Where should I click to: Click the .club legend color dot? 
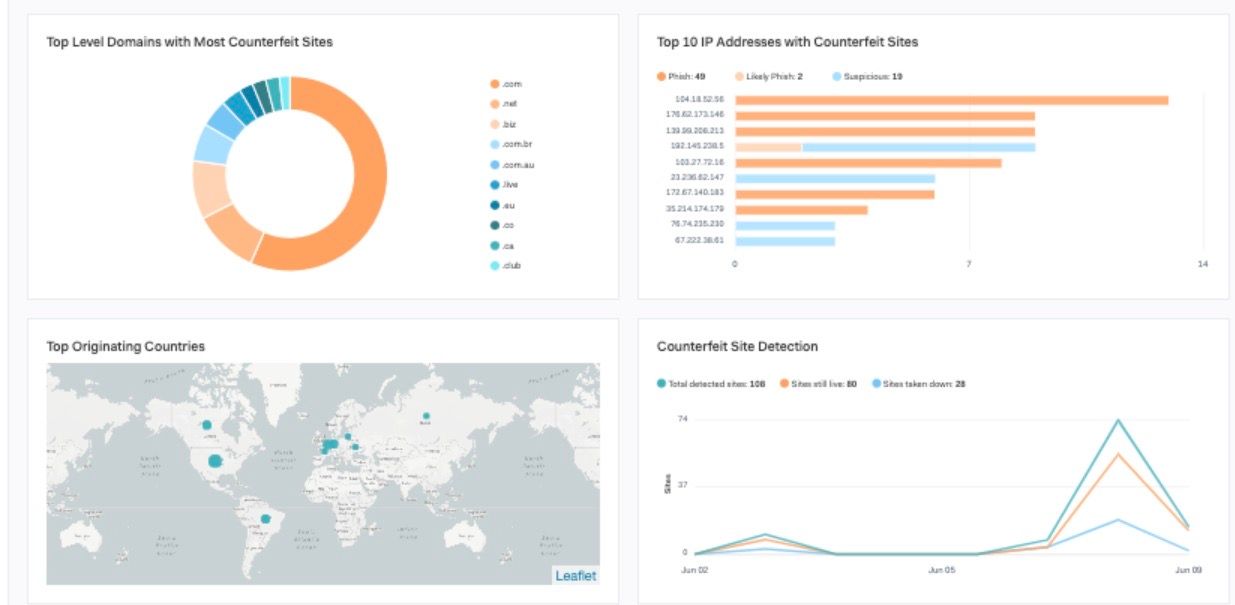coord(494,266)
